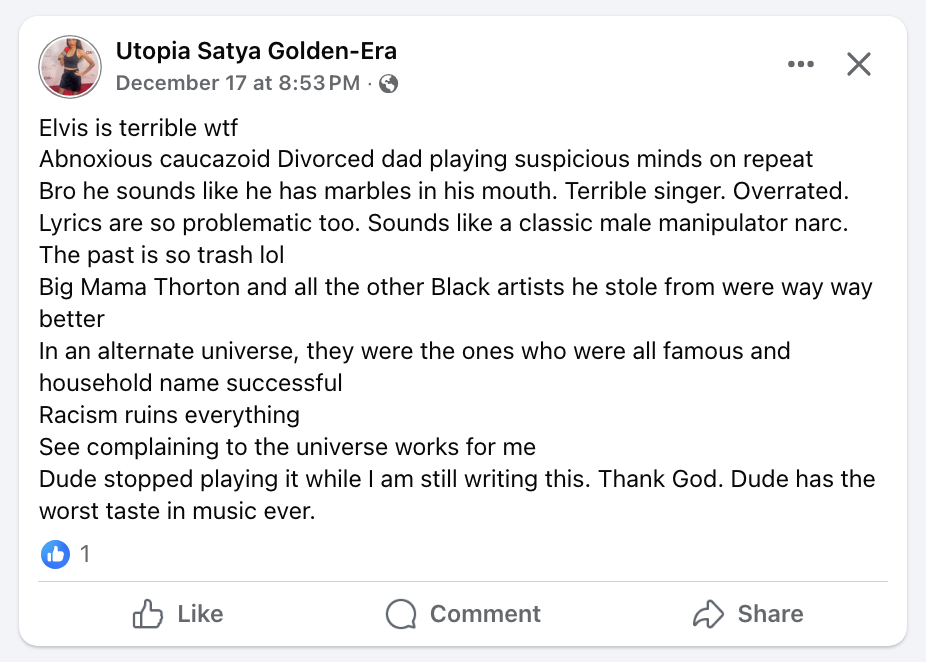Click the "Like" text label

click(x=200, y=613)
